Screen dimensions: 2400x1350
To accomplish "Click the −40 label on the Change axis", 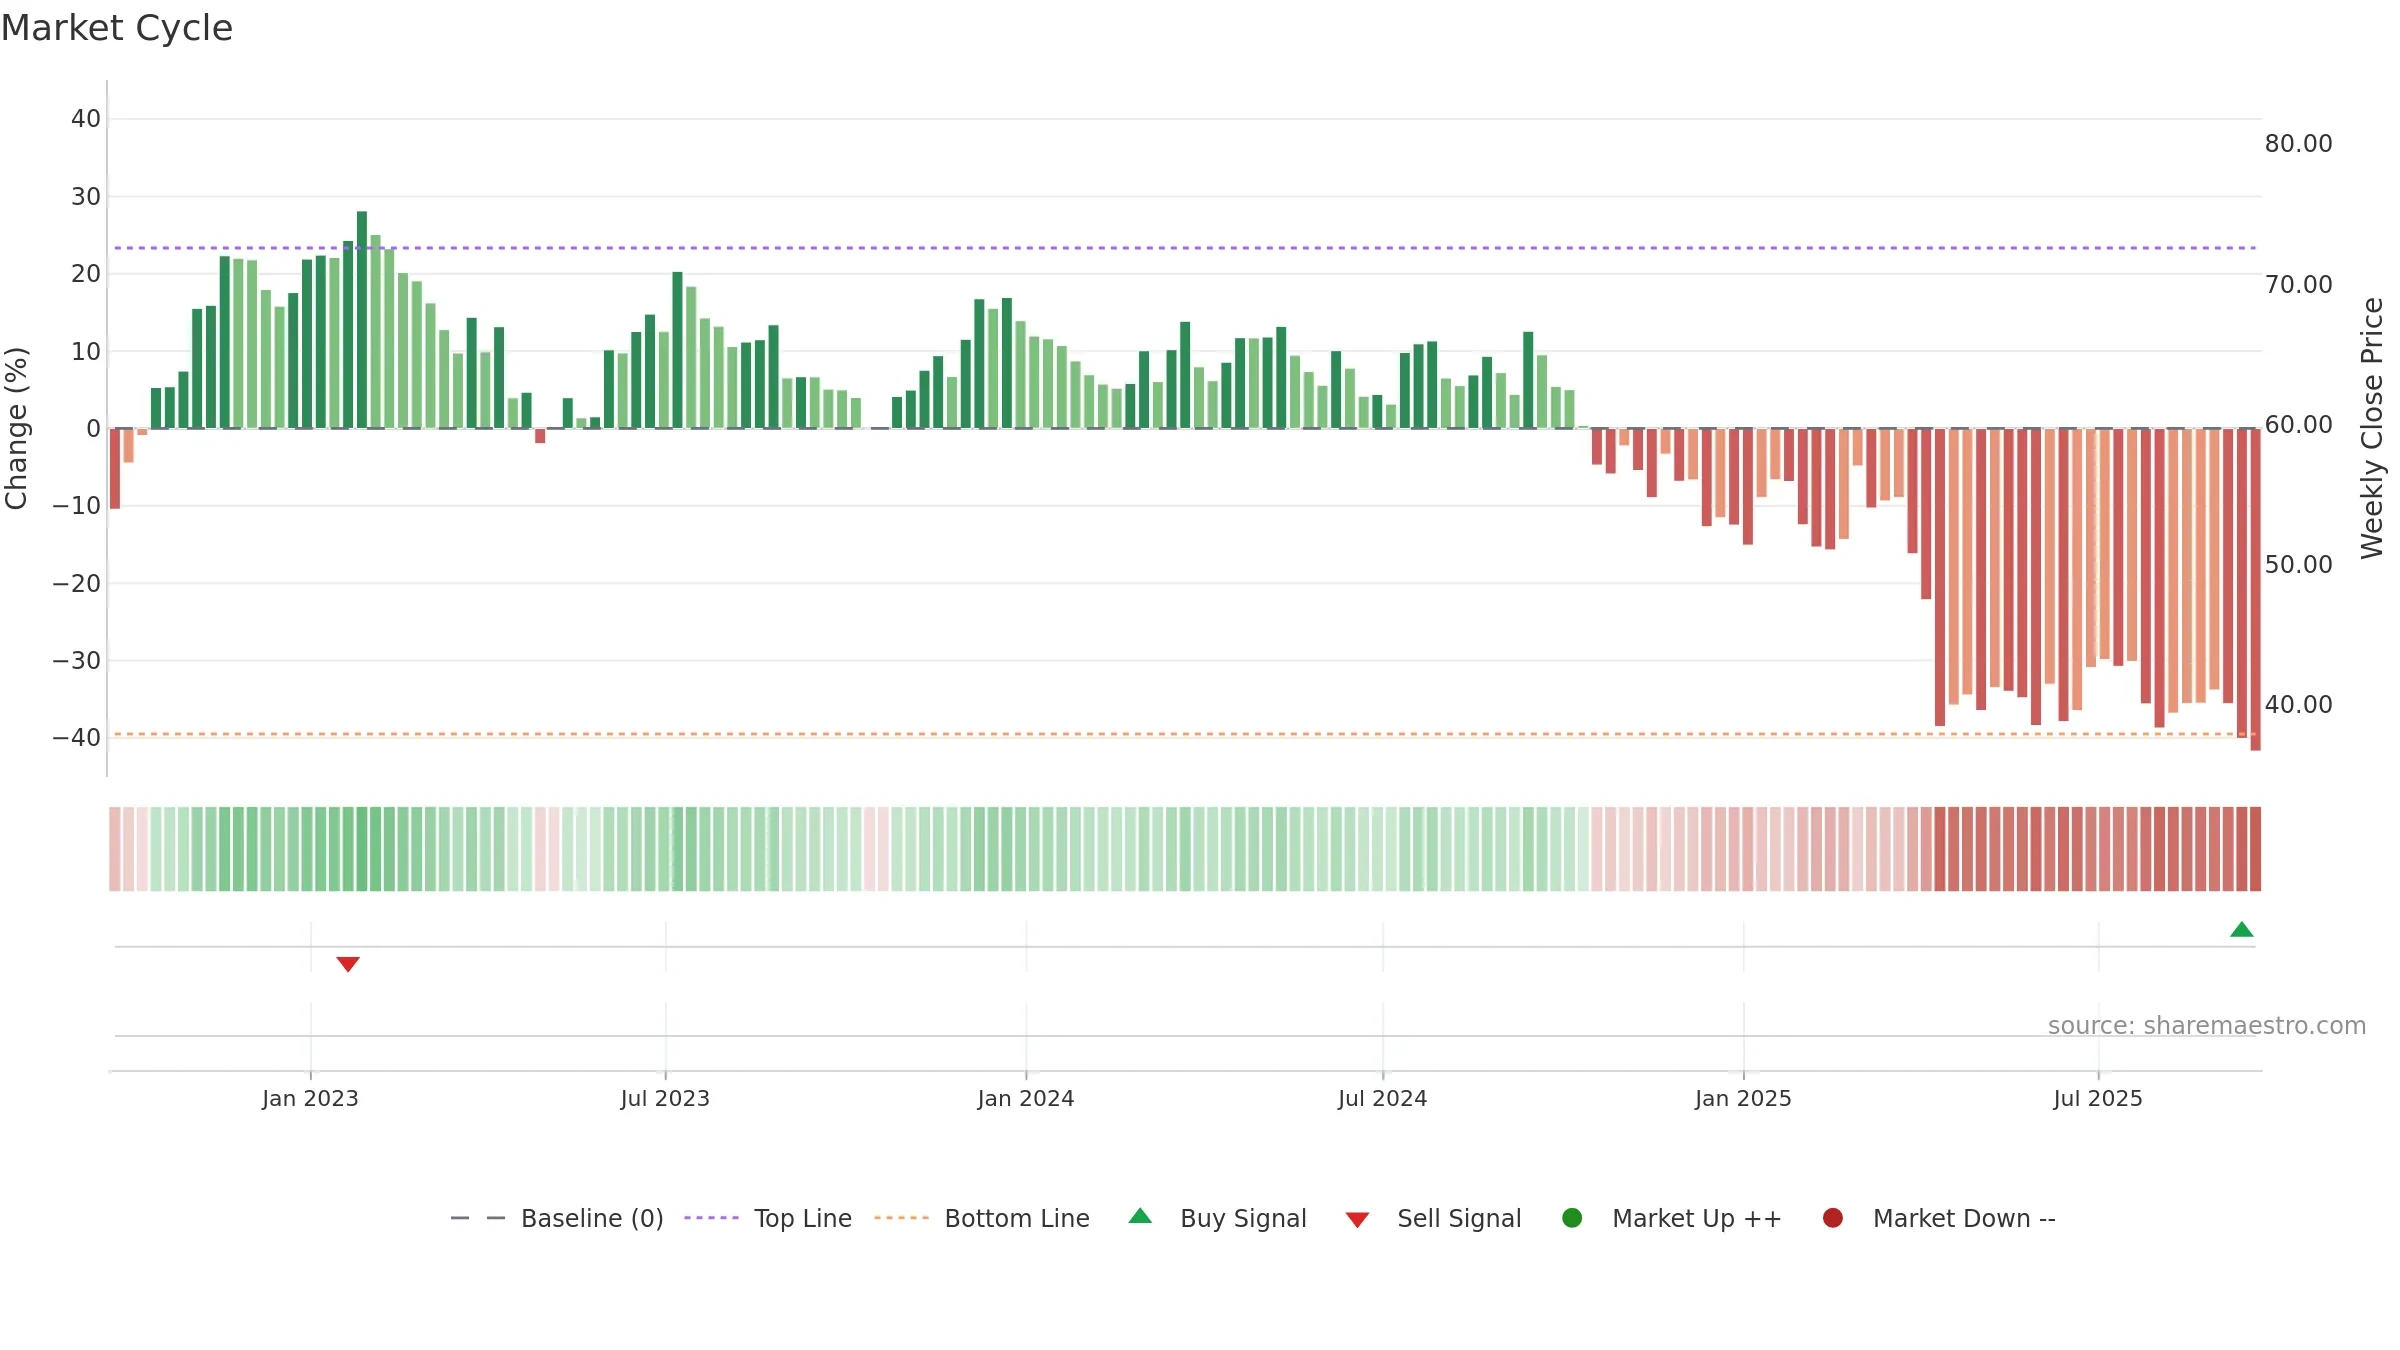I will [x=77, y=738].
